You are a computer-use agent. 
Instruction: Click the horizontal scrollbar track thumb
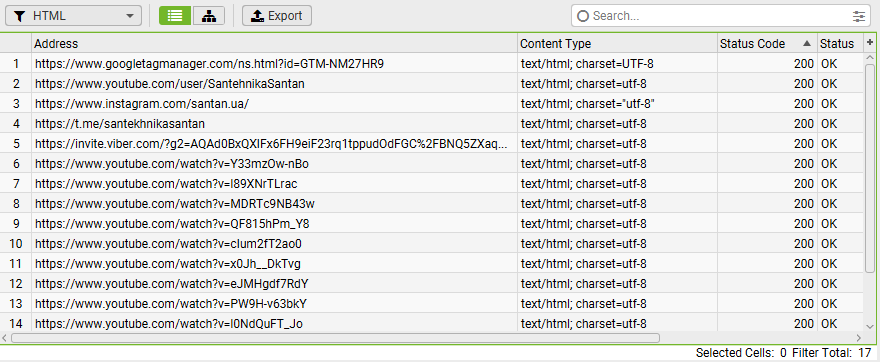335,338
